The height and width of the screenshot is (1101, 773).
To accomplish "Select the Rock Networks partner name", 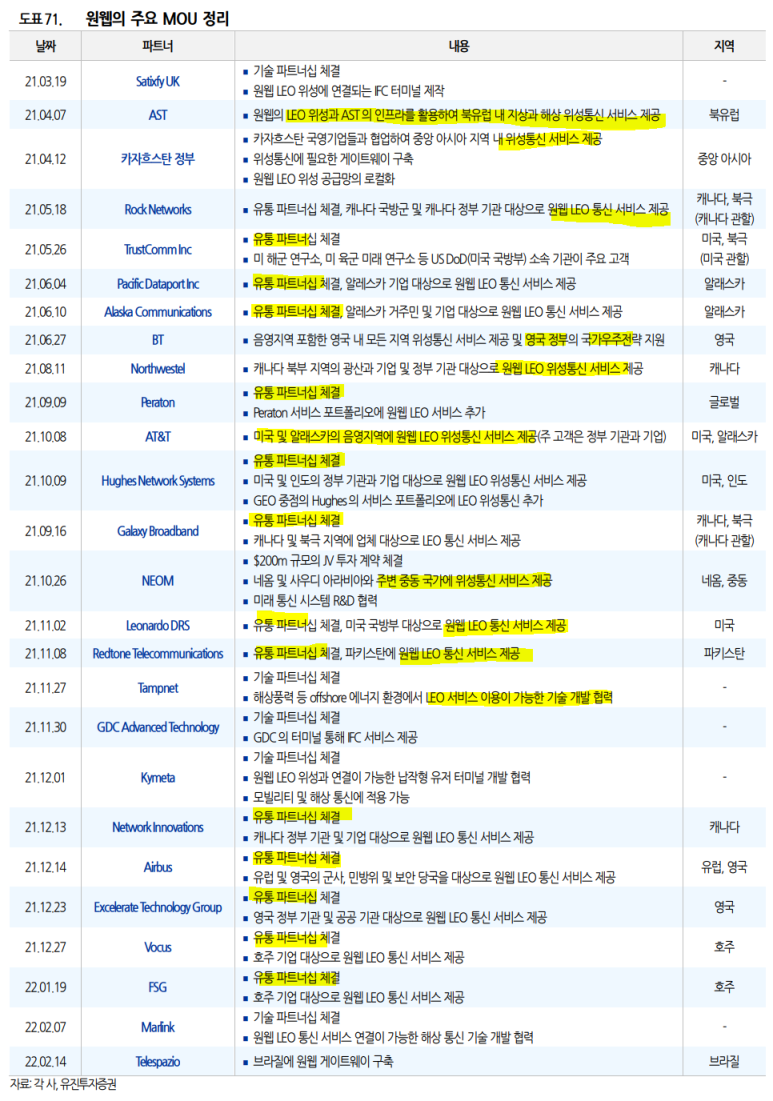I will point(158,209).
